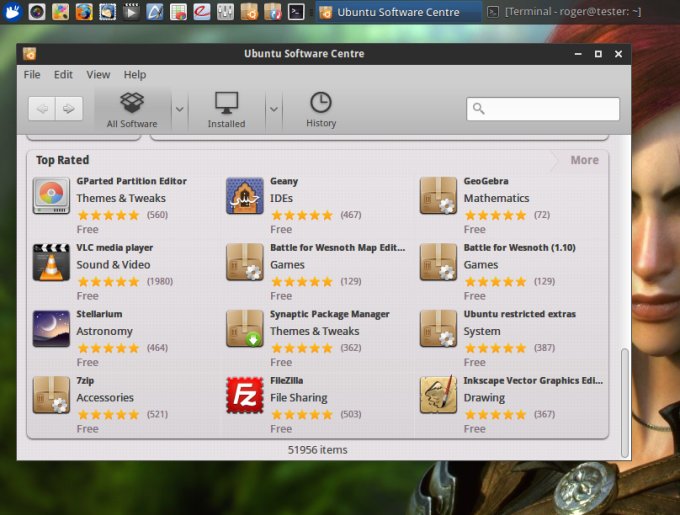680x515 pixels.
Task: Expand the All Software dropdown arrow
Action: pyautogui.click(x=180, y=109)
